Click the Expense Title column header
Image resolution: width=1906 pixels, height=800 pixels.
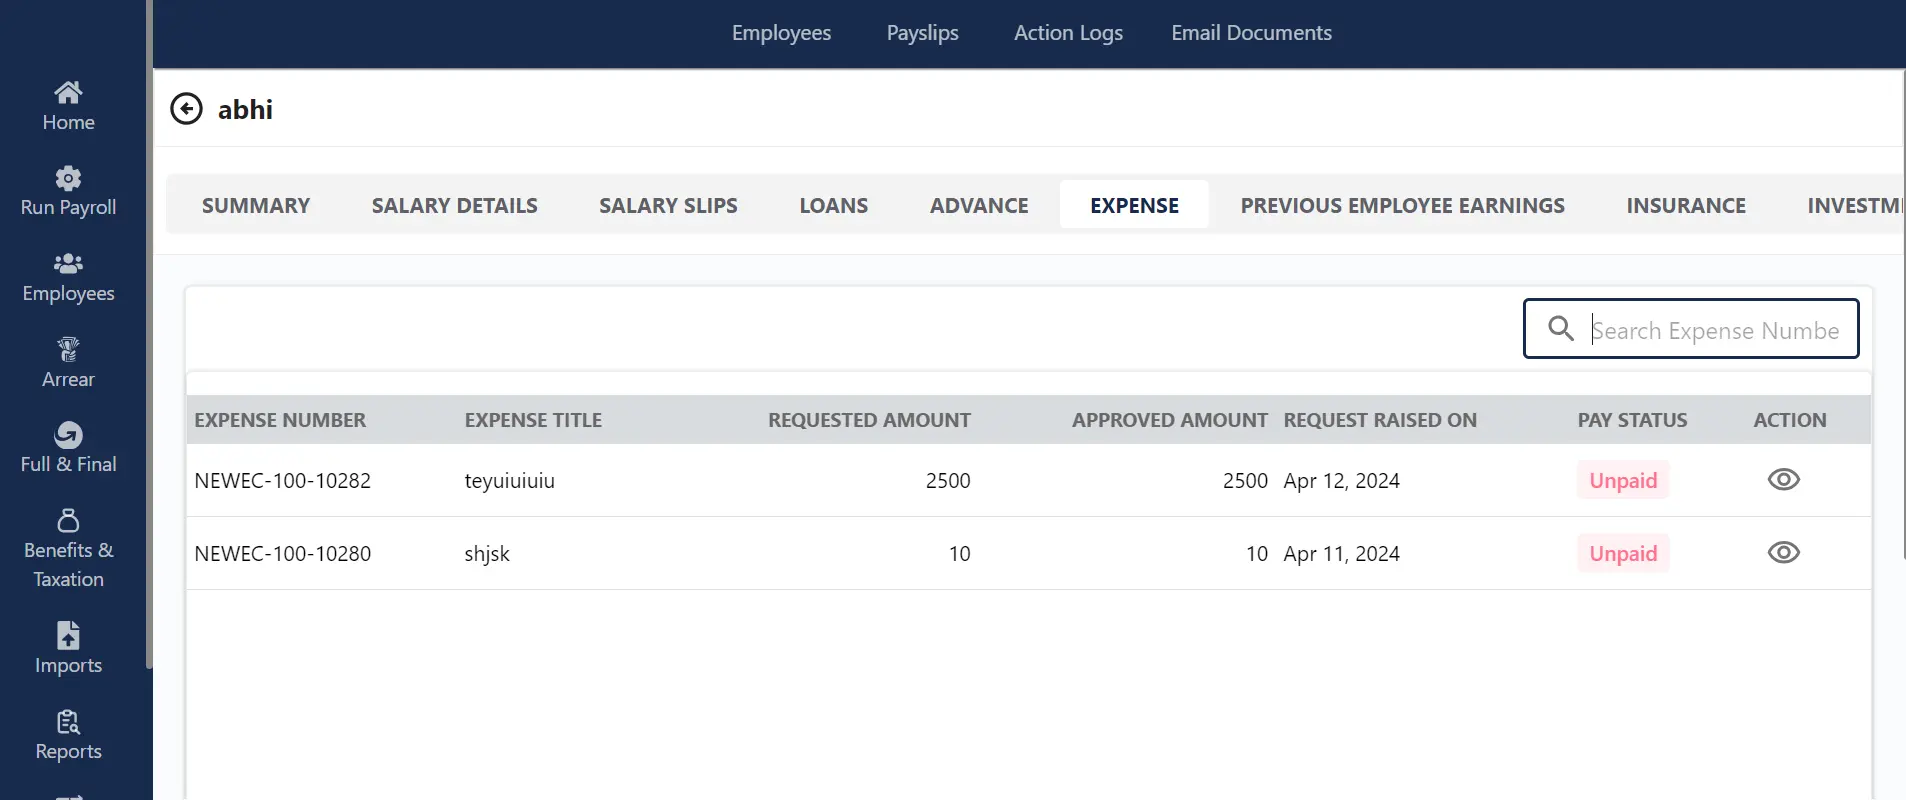tap(533, 420)
